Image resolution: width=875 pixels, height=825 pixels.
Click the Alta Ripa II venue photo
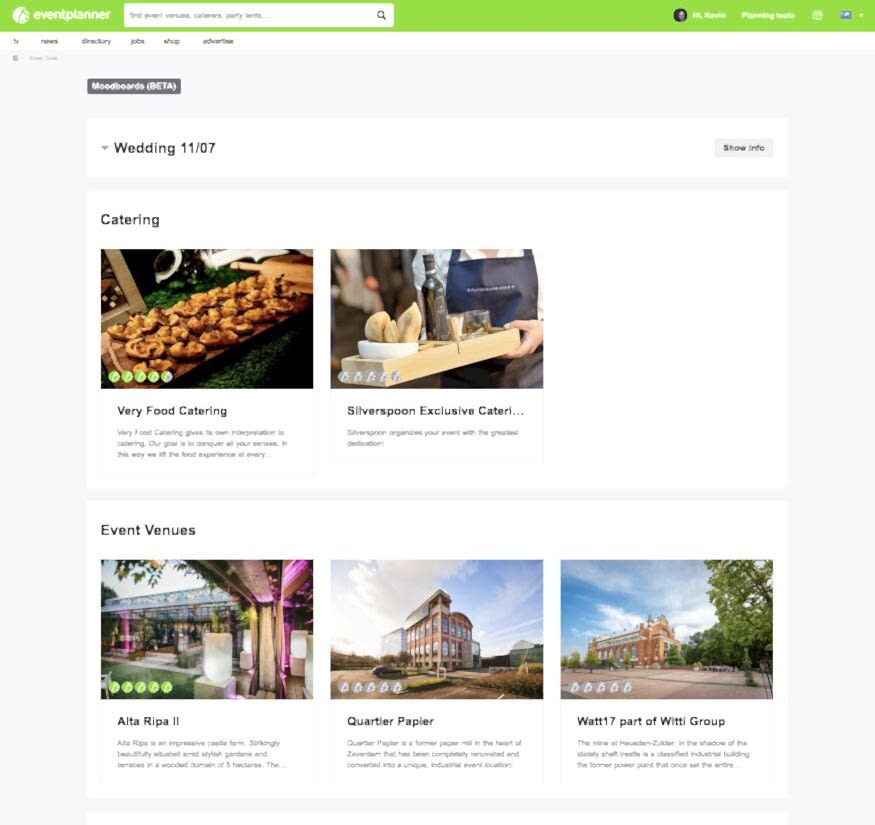click(x=207, y=629)
